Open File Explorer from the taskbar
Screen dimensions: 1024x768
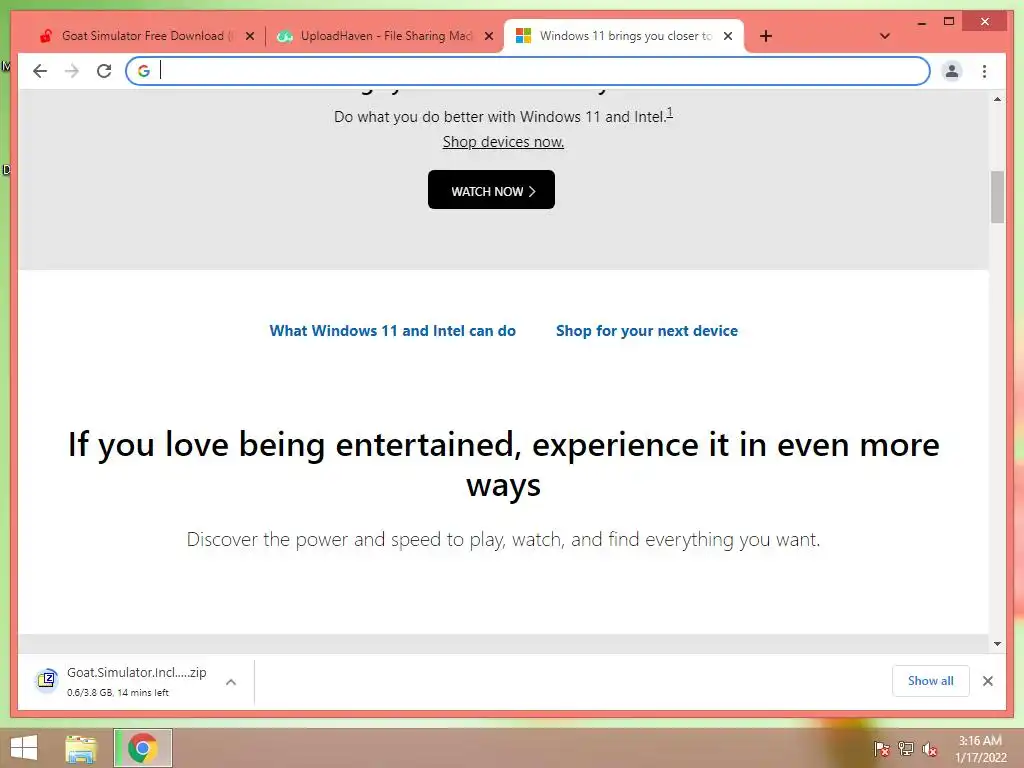tap(81, 748)
